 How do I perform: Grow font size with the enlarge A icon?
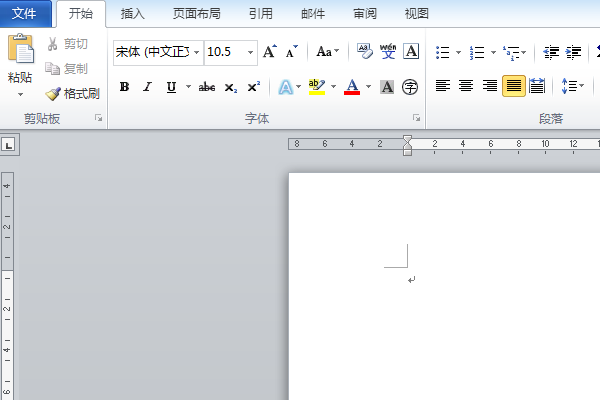270,52
